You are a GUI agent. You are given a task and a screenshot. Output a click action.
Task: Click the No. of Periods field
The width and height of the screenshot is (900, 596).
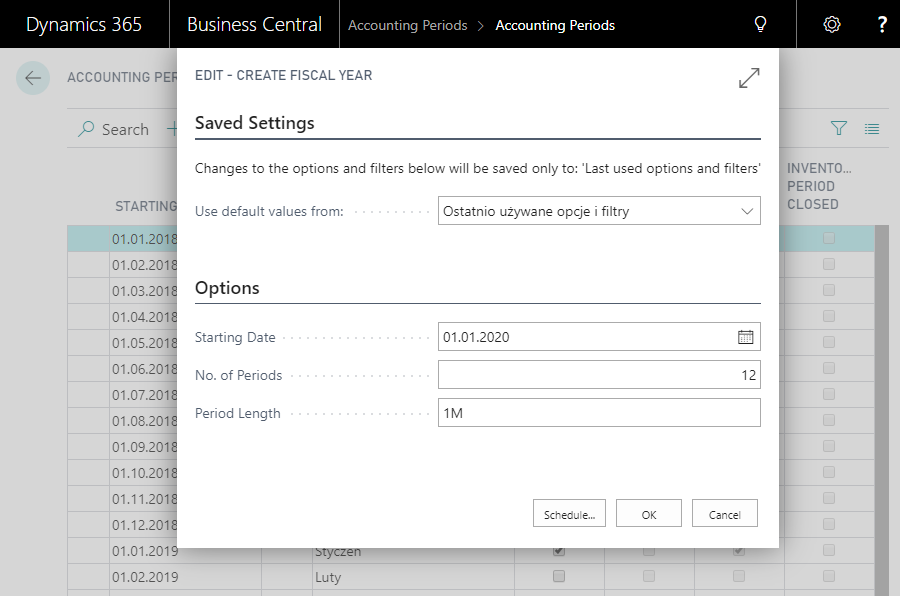pos(599,374)
